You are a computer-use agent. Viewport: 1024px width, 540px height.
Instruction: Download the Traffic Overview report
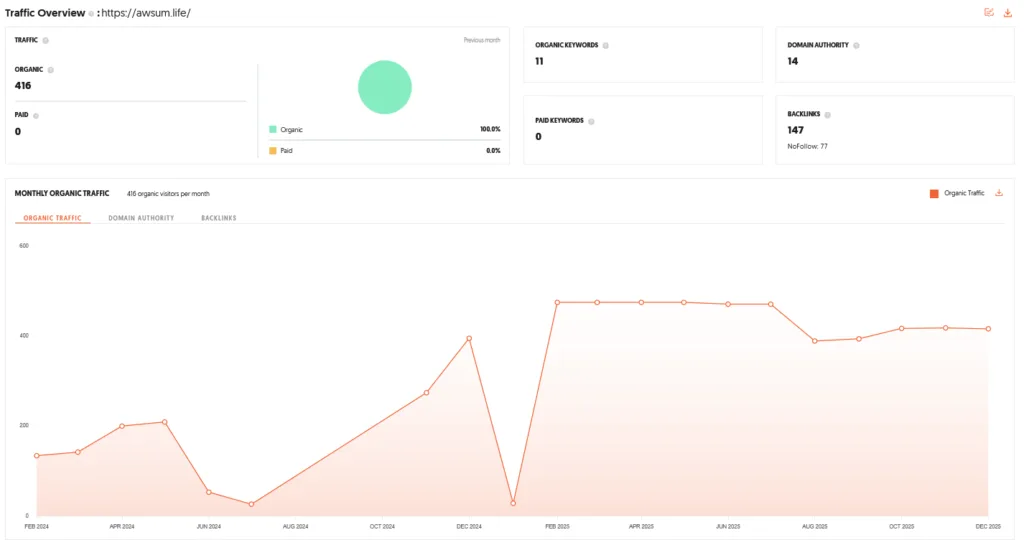tap(1008, 12)
